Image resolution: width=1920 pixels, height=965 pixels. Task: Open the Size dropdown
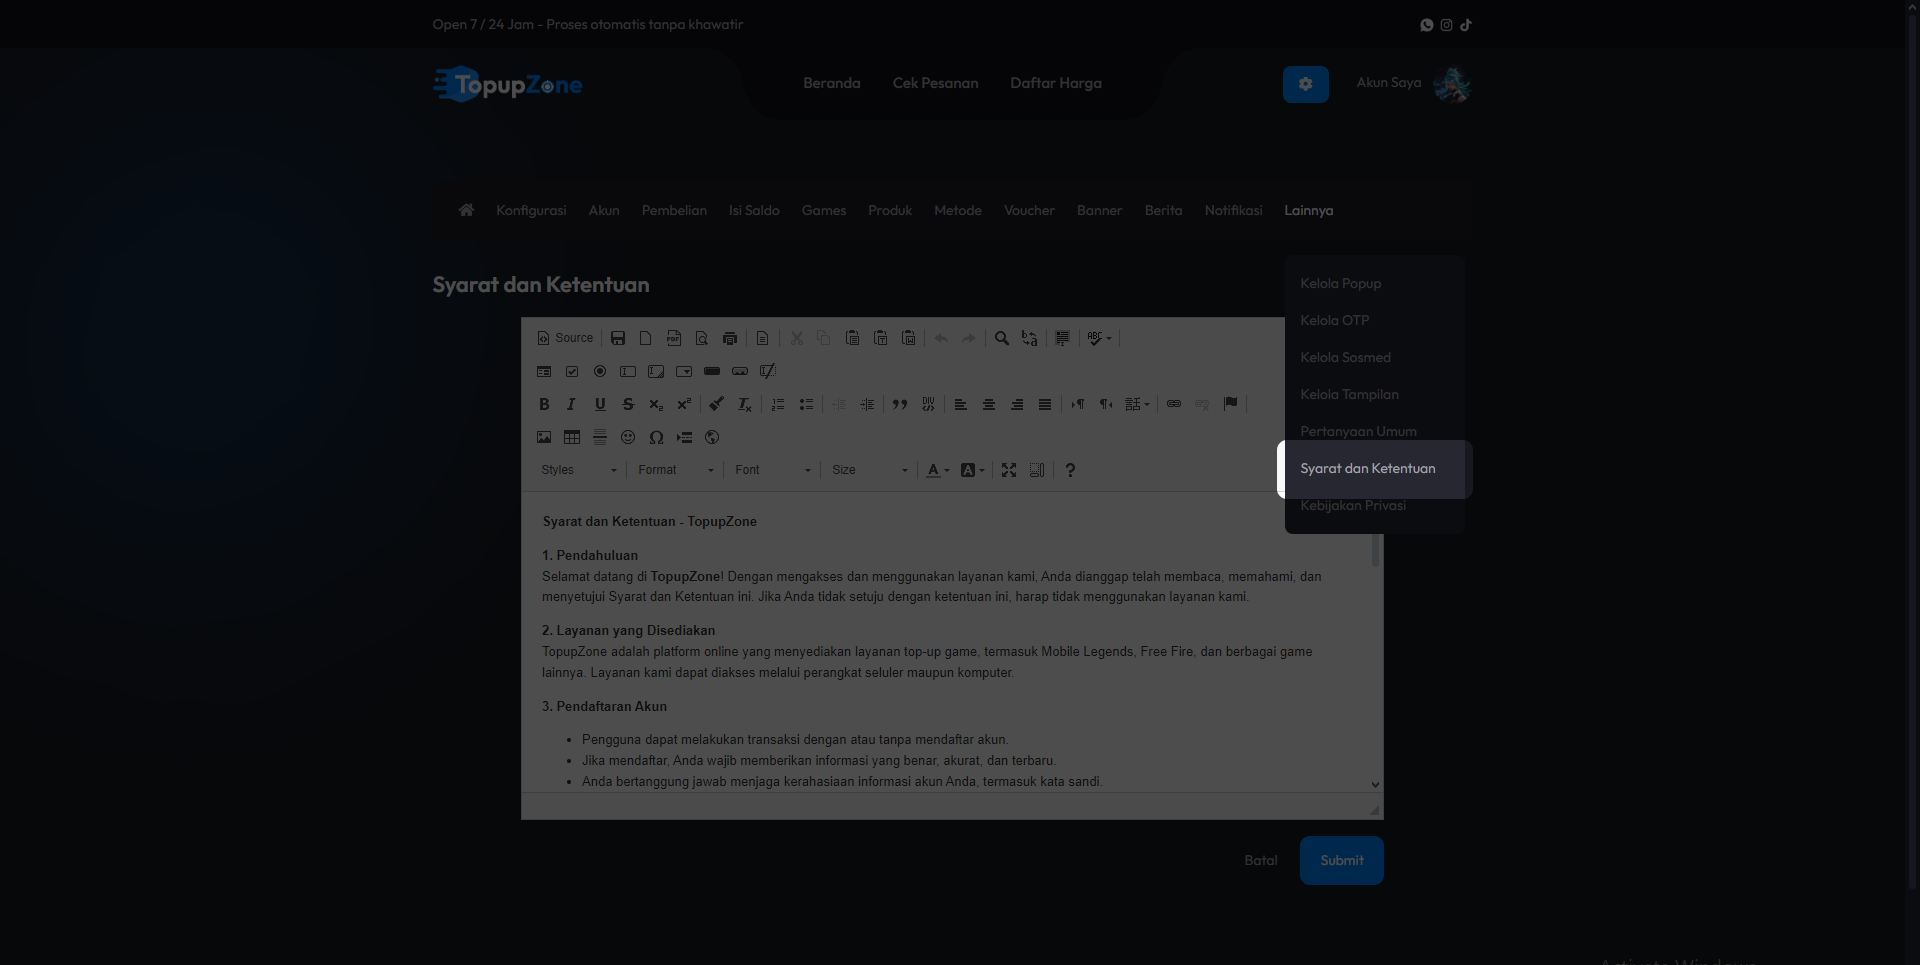(x=870, y=470)
